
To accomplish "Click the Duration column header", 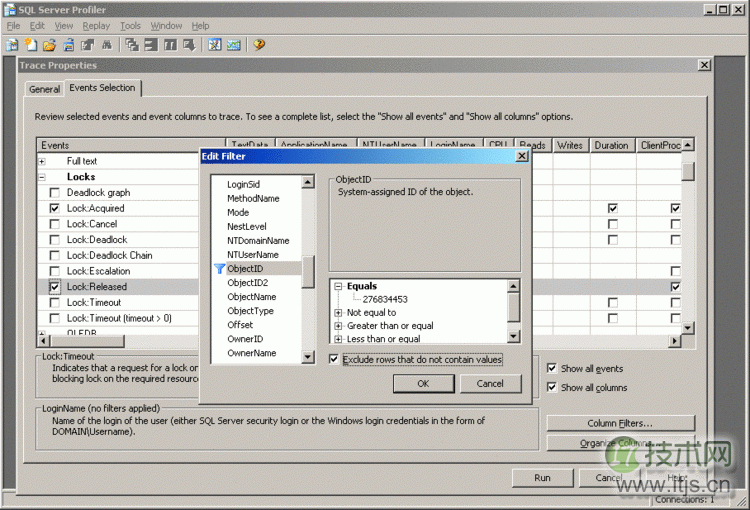I will pyautogui.click(x=612, y=145).
